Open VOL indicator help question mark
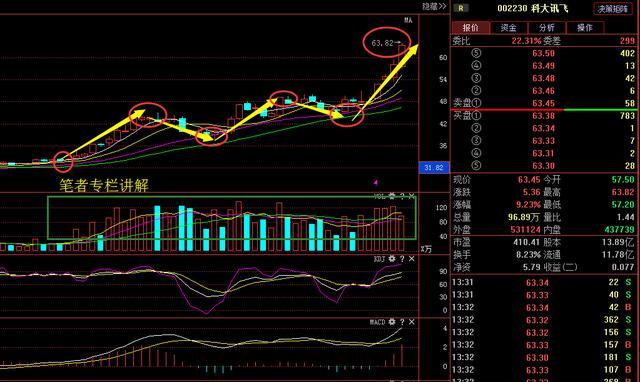 coord(402,196)
